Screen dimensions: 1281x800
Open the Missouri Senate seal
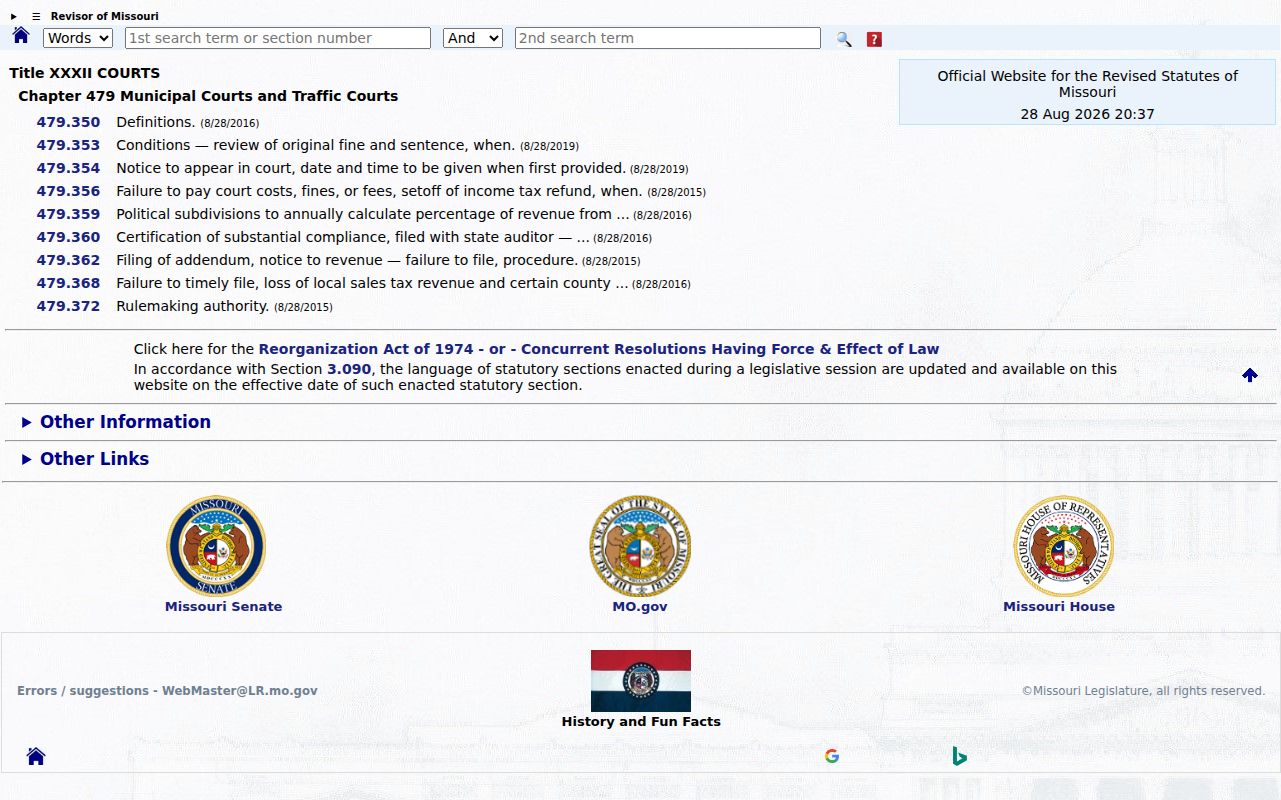[x=216, y=546]
